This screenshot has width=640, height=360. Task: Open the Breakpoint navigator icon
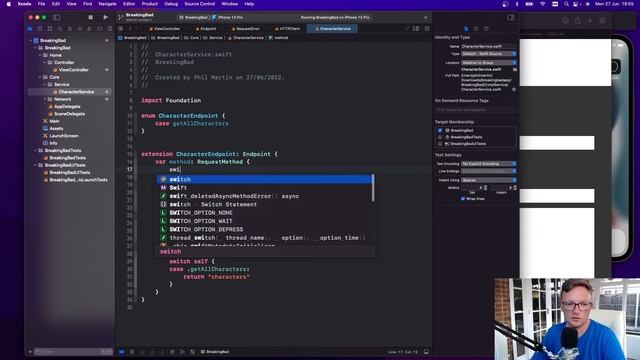(x=100, y=29)
